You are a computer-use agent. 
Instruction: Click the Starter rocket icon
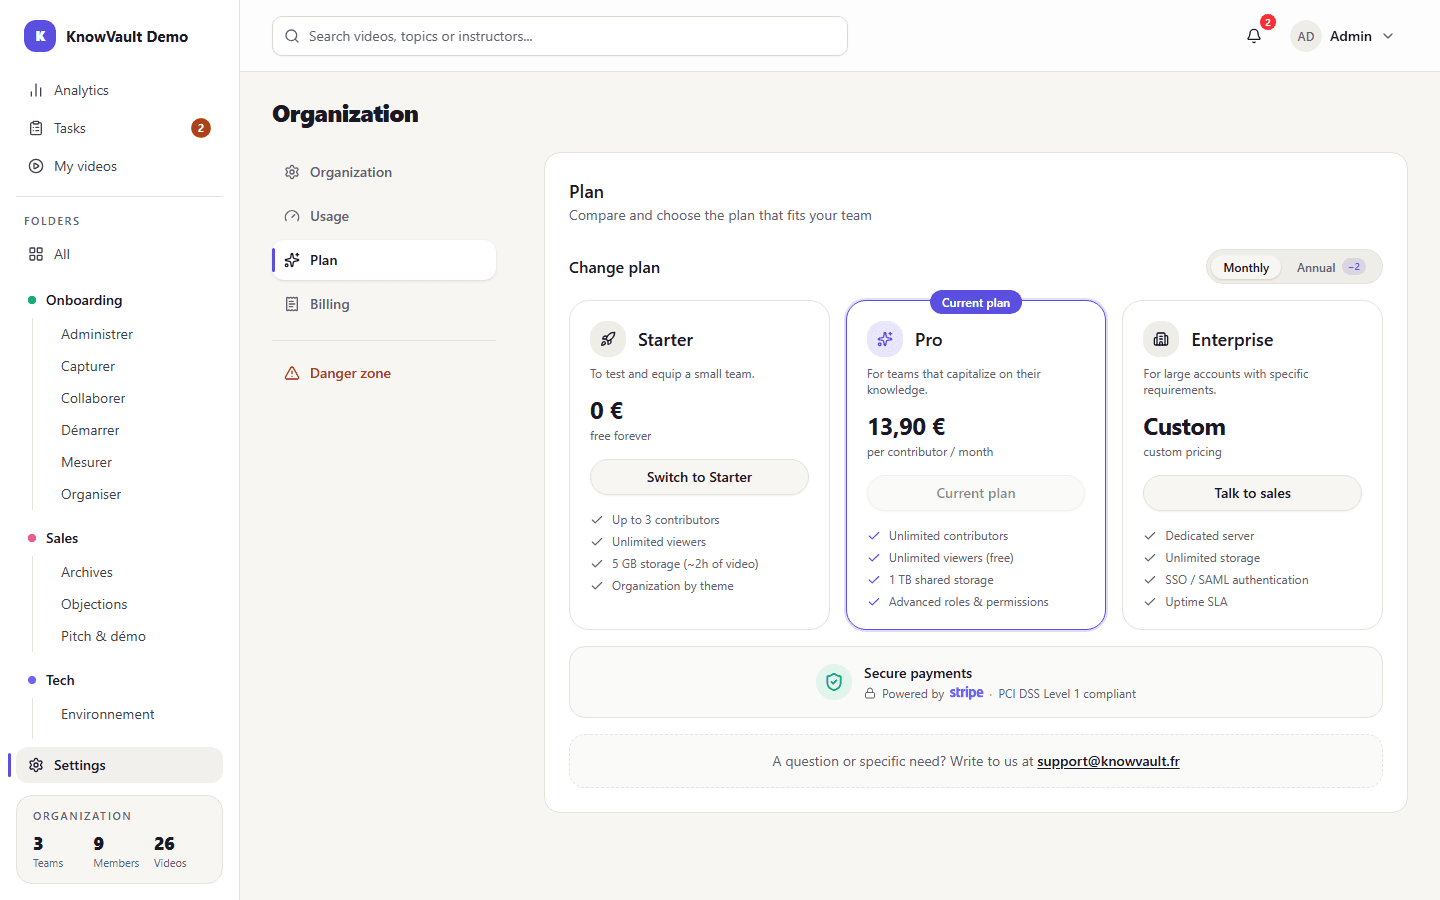[608, 339]
